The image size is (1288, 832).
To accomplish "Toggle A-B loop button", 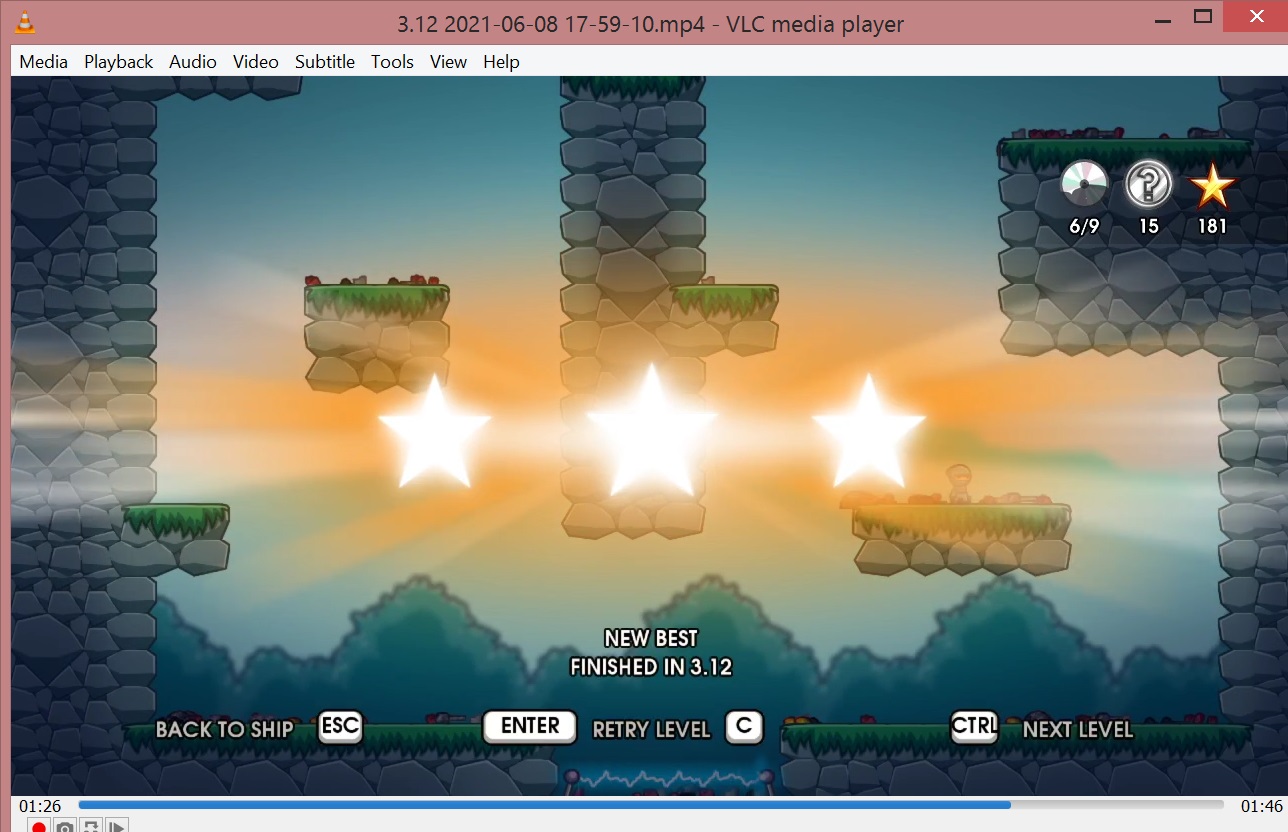I will [91, 826].
